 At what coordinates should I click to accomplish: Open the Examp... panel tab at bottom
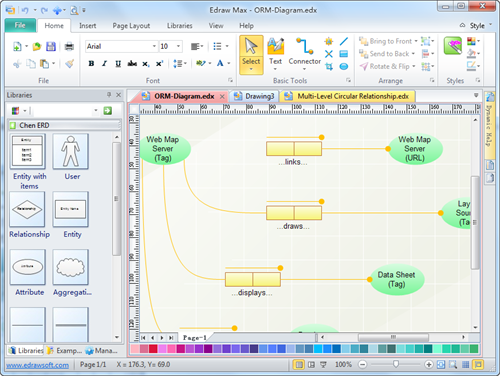(64, 351)
